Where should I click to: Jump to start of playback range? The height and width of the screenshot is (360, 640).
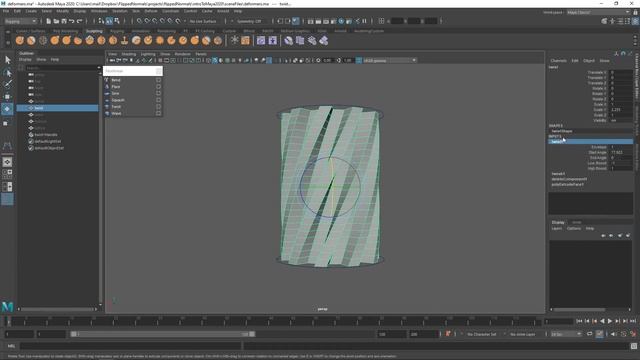(x=579, y=321)
